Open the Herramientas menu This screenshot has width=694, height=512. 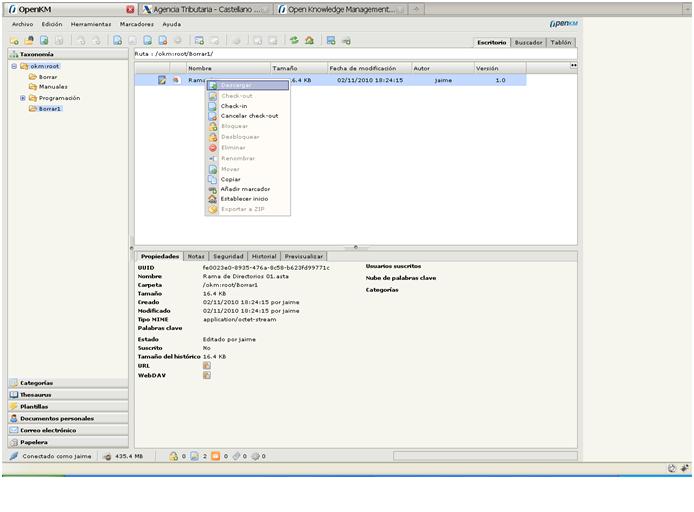point(91,24)
